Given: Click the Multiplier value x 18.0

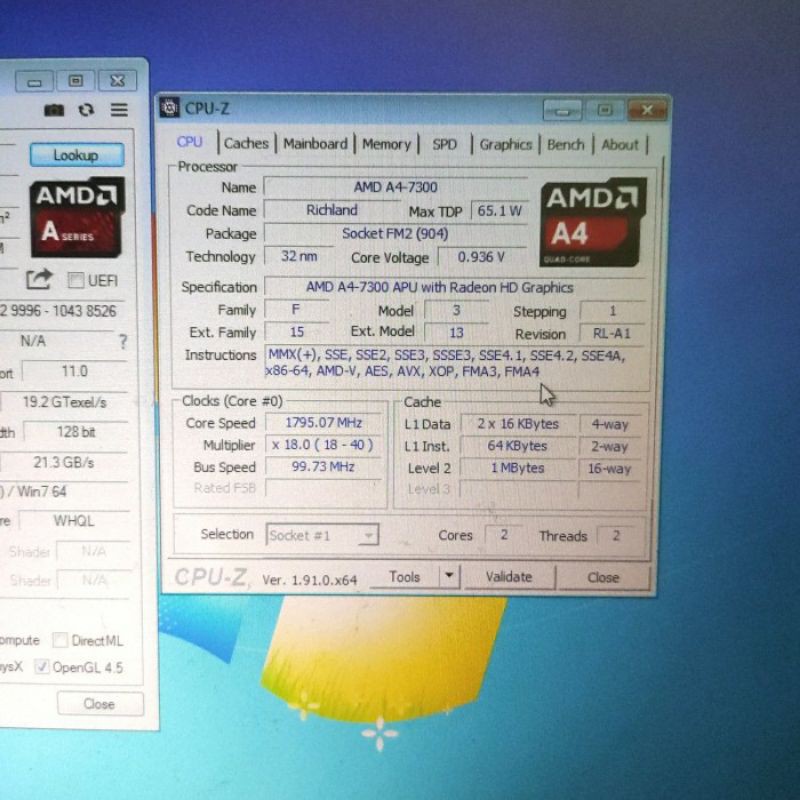Looking at the screenshot, I should tap(323, 444).
